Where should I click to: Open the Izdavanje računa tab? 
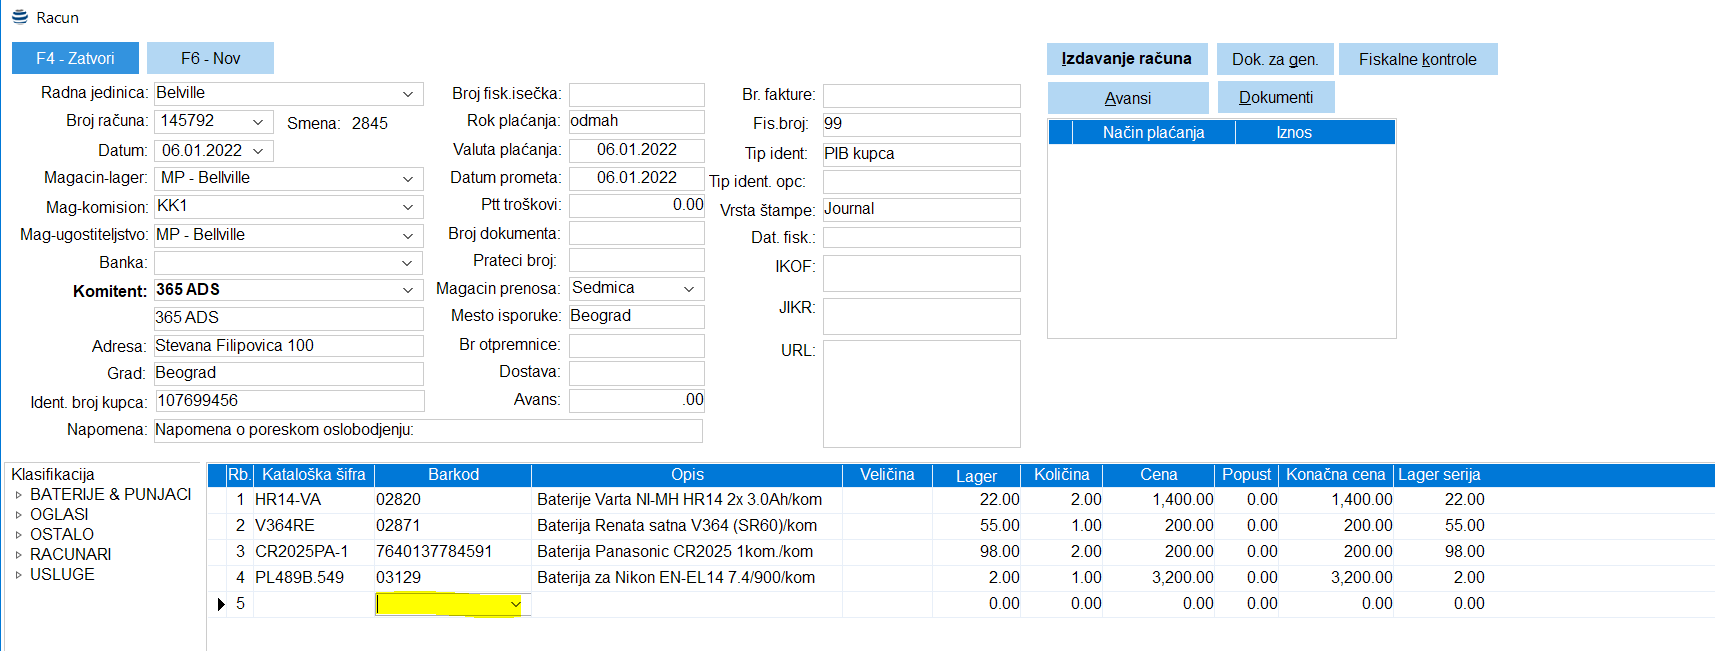(1126, 59)
